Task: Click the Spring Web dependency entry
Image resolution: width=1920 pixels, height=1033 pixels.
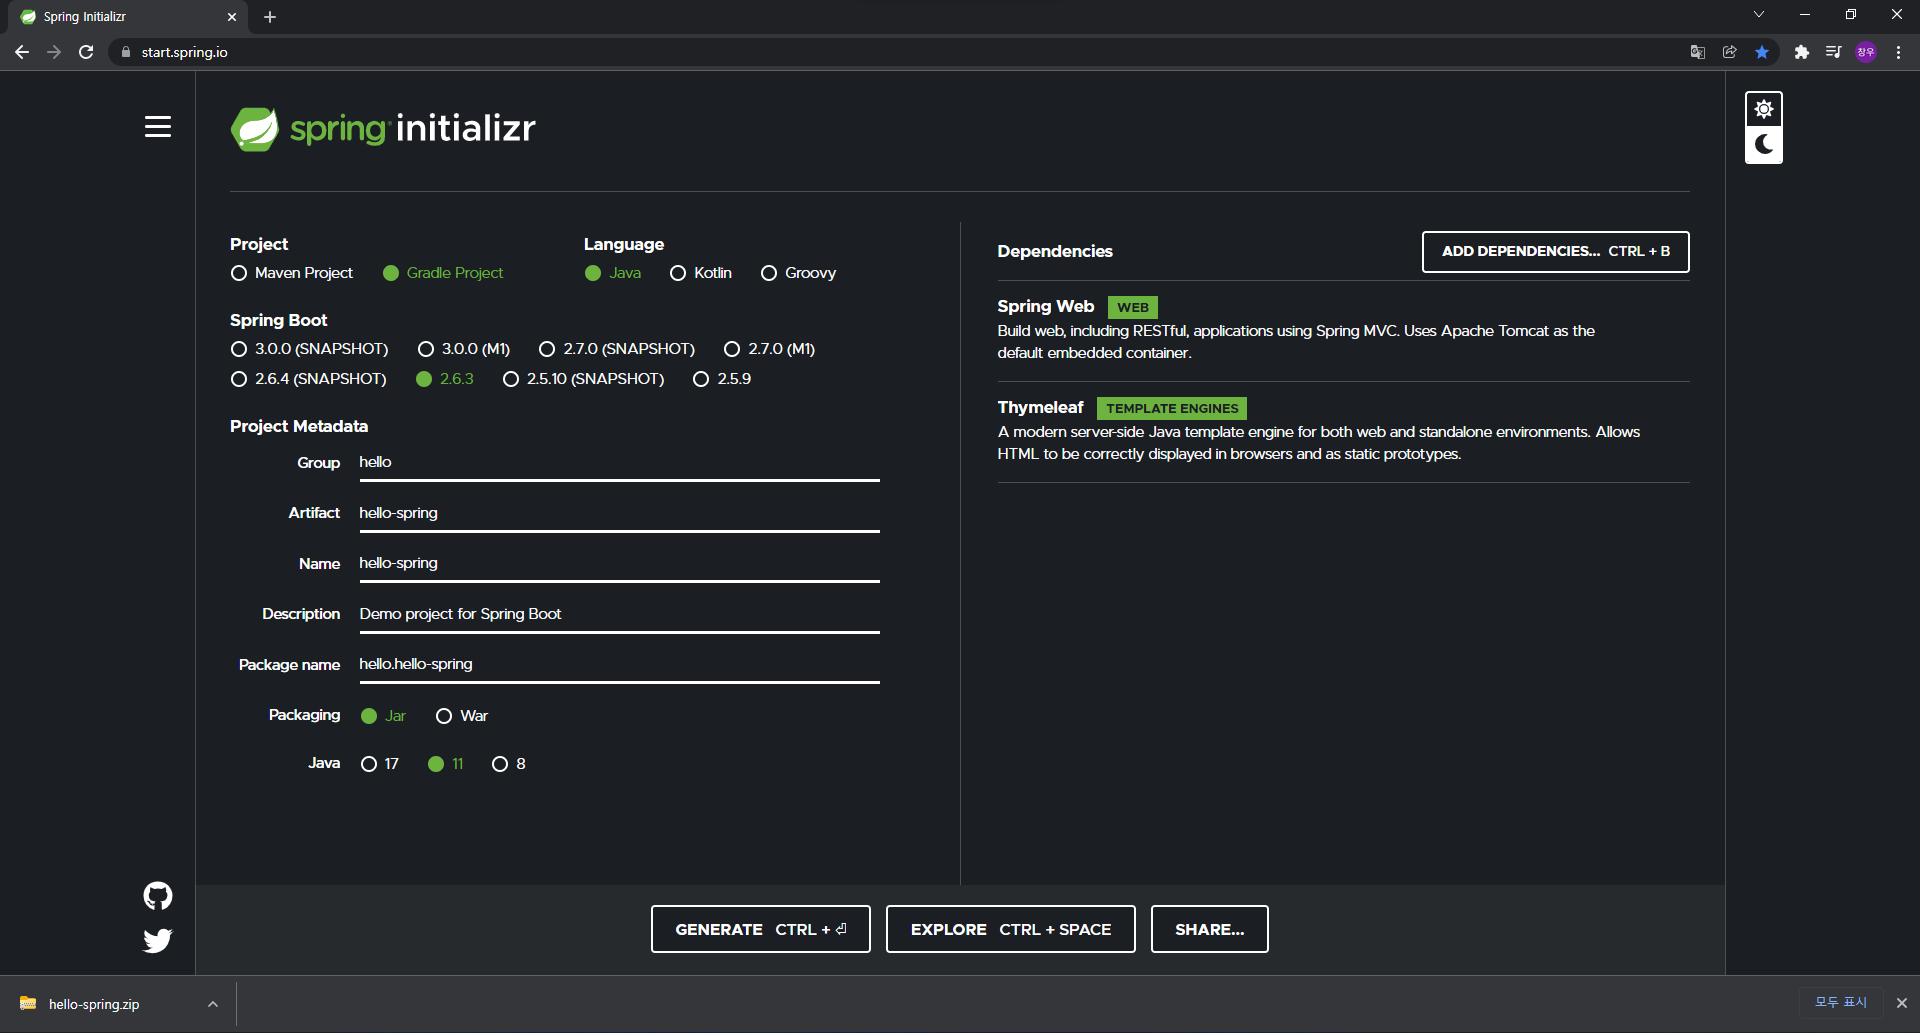Action: [1343, 330]
